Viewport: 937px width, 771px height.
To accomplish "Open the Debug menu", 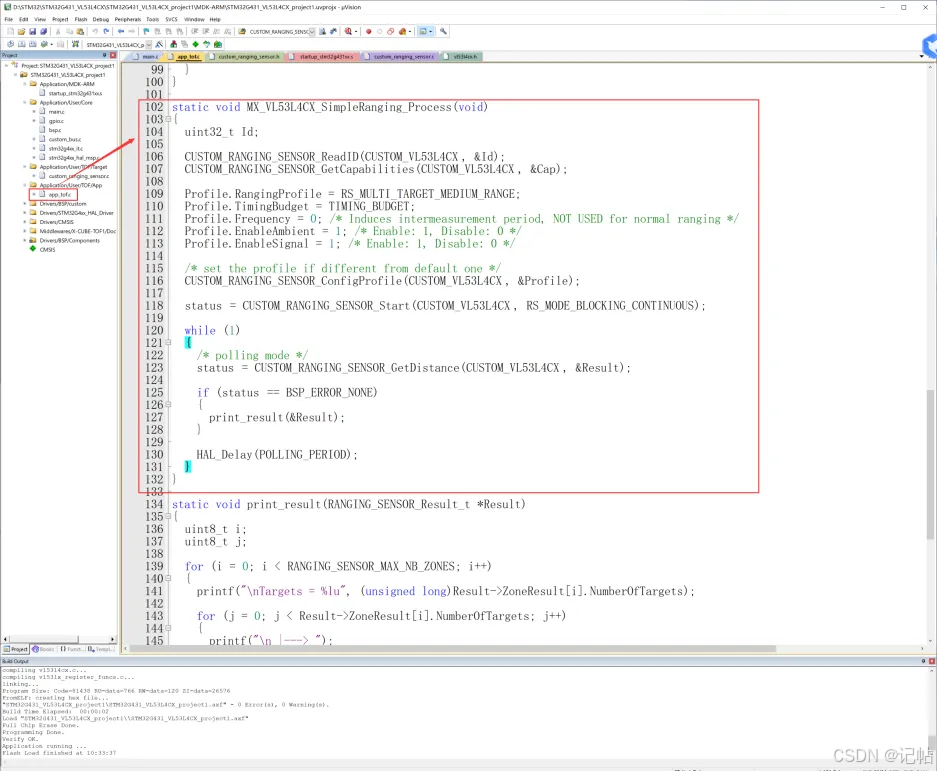I will point(100,19).
